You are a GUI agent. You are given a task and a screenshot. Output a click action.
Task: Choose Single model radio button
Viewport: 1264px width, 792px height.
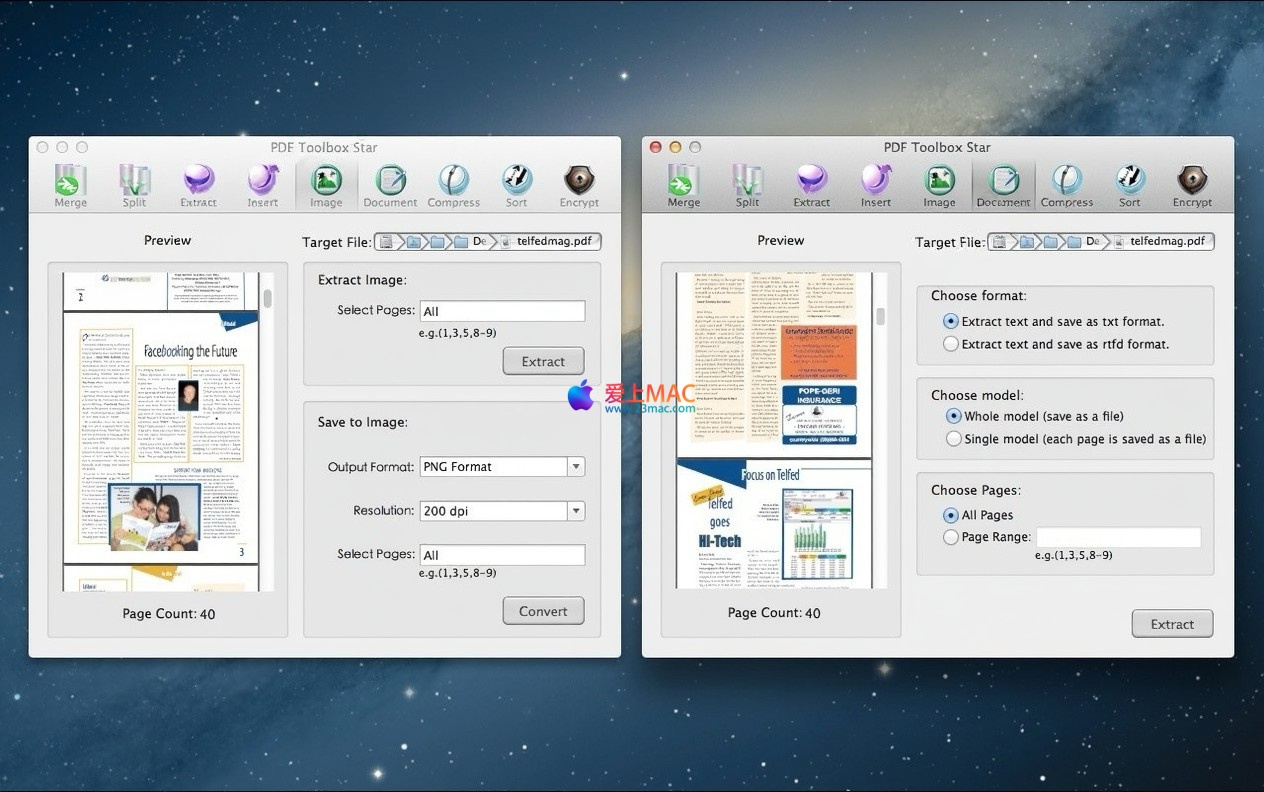[x=954, y=439]
